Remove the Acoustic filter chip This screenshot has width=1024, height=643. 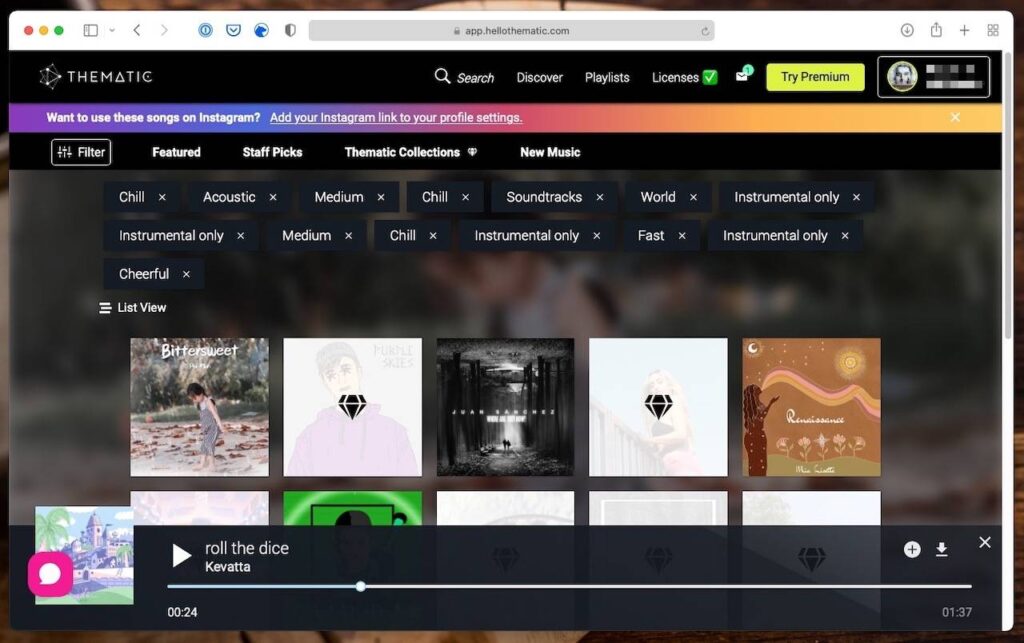pyautogui.click(x=273, y=197)
